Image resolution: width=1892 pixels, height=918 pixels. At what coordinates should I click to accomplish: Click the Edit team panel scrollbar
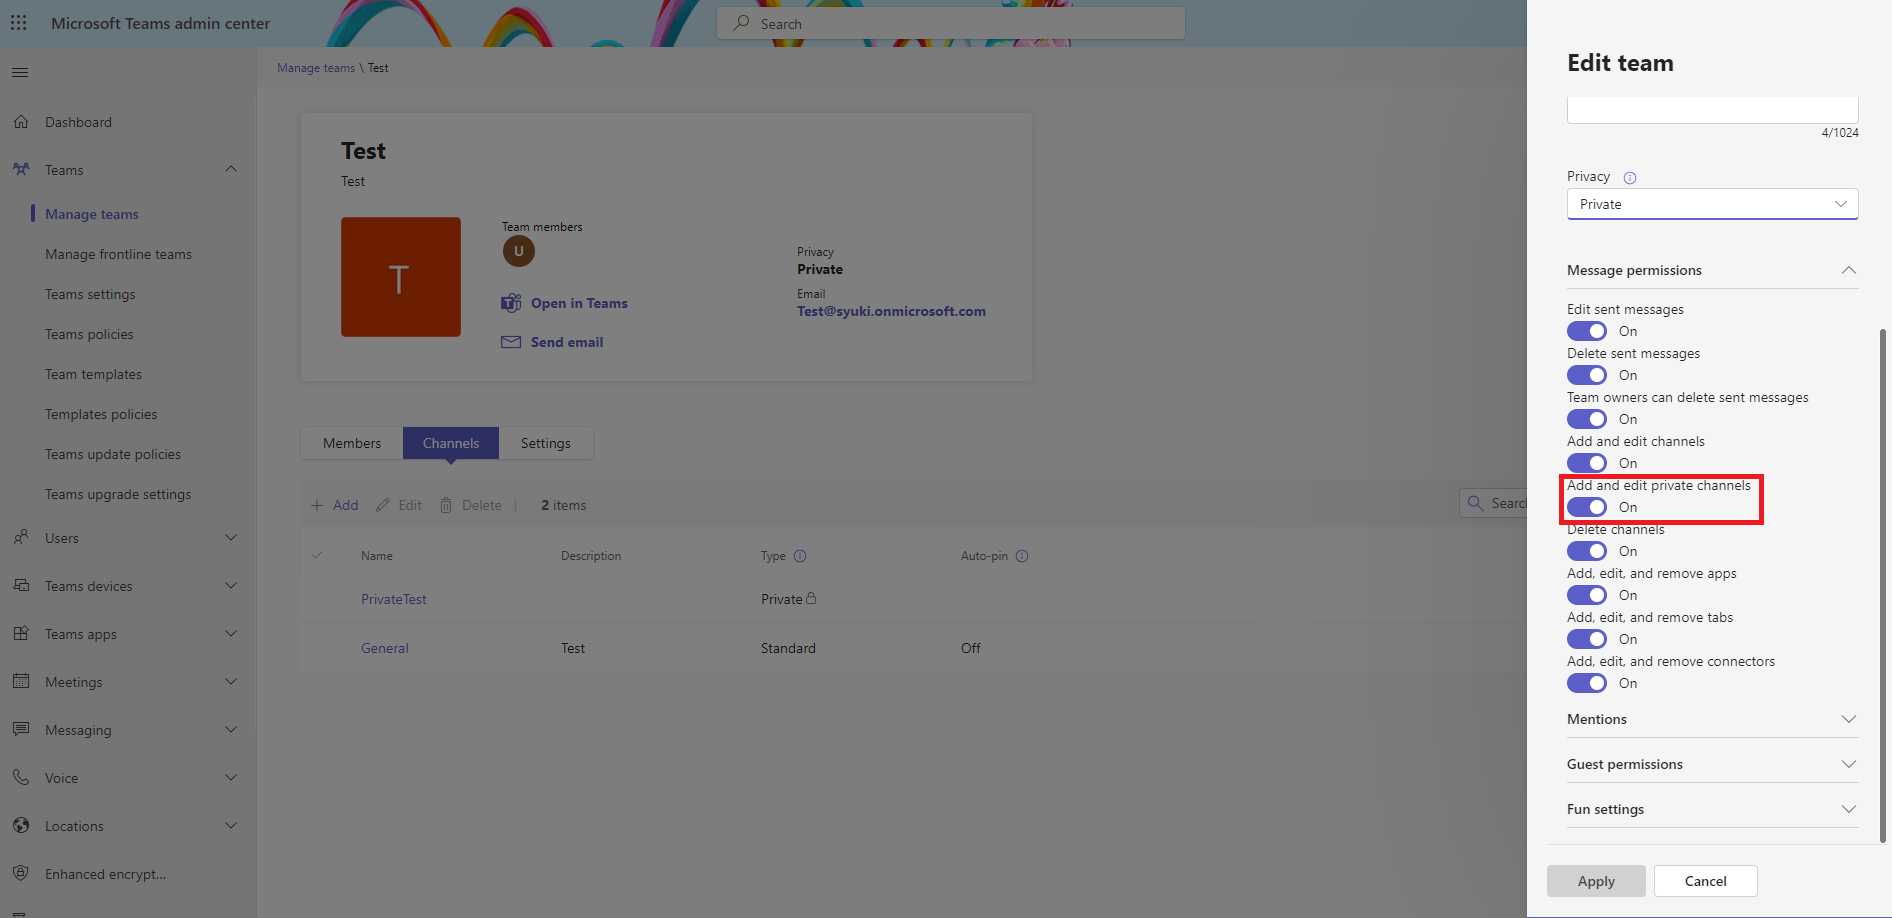(x=1883, y=585)
